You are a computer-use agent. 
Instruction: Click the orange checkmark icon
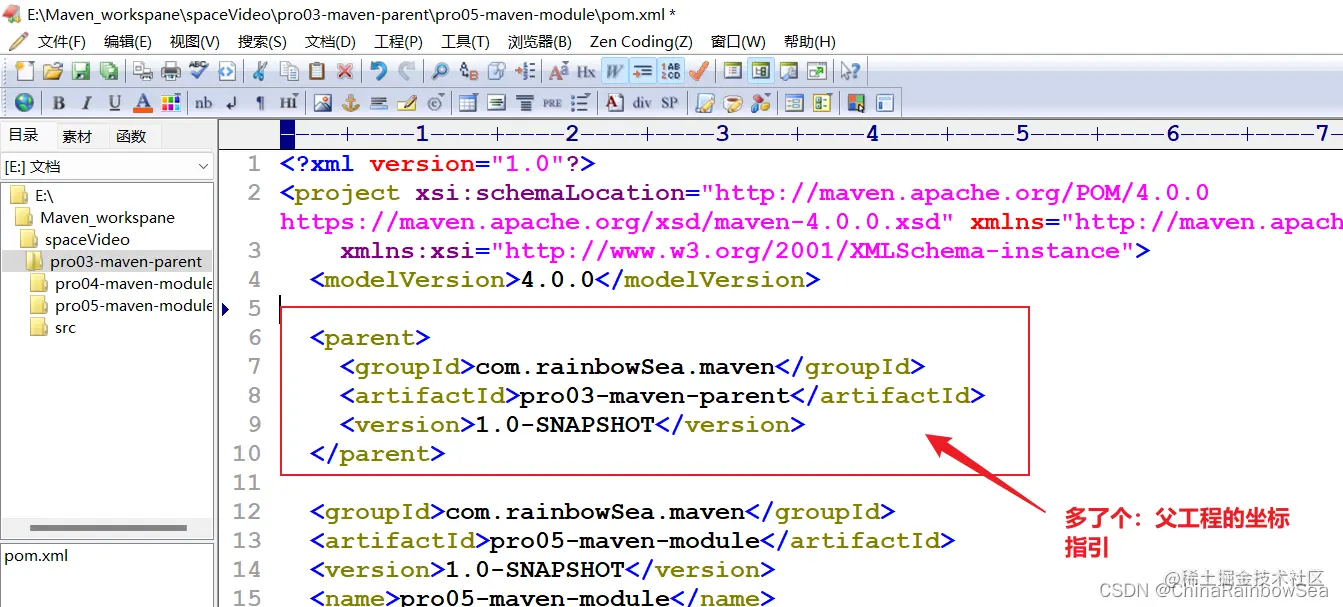click(x=699, y=71)
